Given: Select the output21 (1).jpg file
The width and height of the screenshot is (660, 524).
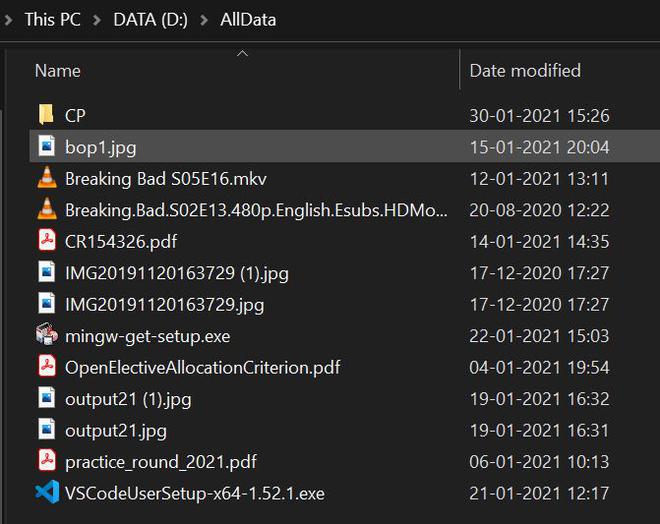Looking at the screenshot, I should pos(128,399).
